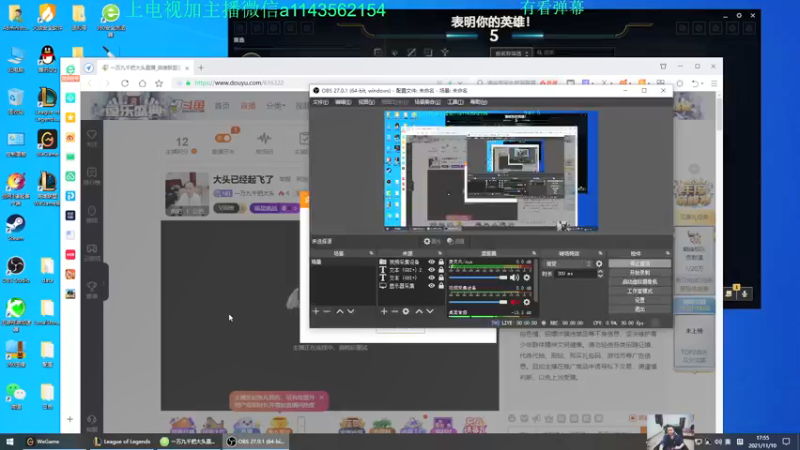Image resolution: width=800 pixels, height=450 pixels.
Task: Undock the sources panel
Action: (x=440, y=254)
